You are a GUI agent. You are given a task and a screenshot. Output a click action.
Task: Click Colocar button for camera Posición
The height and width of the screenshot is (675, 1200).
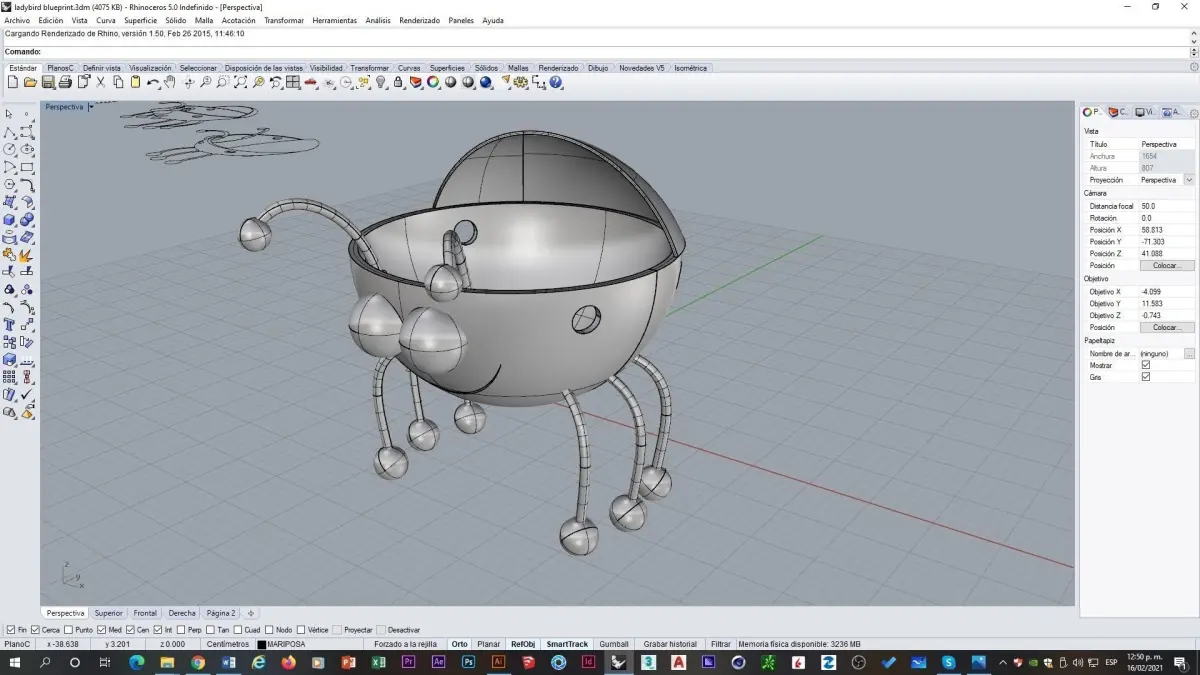point(1167,266)
